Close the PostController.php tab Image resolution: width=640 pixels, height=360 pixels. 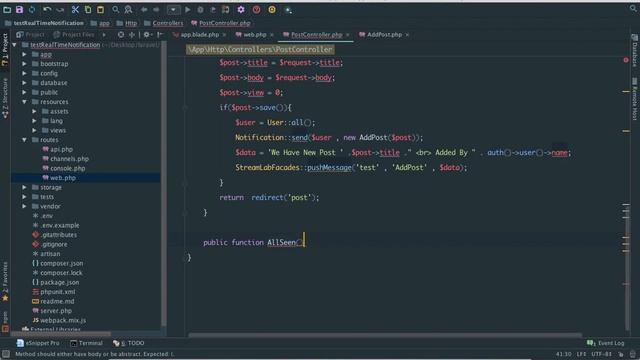(x=348, y=35)
